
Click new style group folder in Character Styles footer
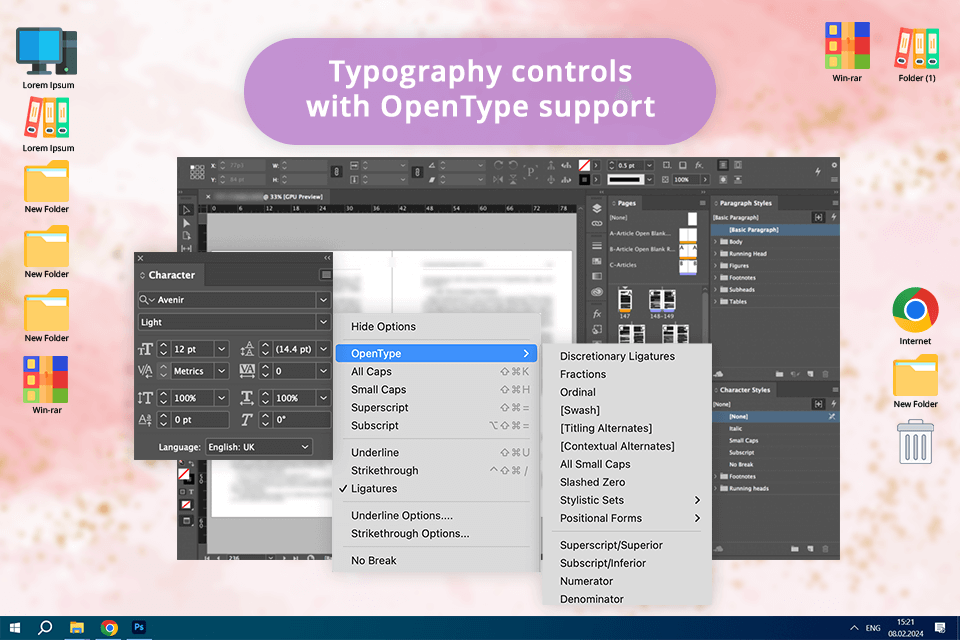pos(794,549)
